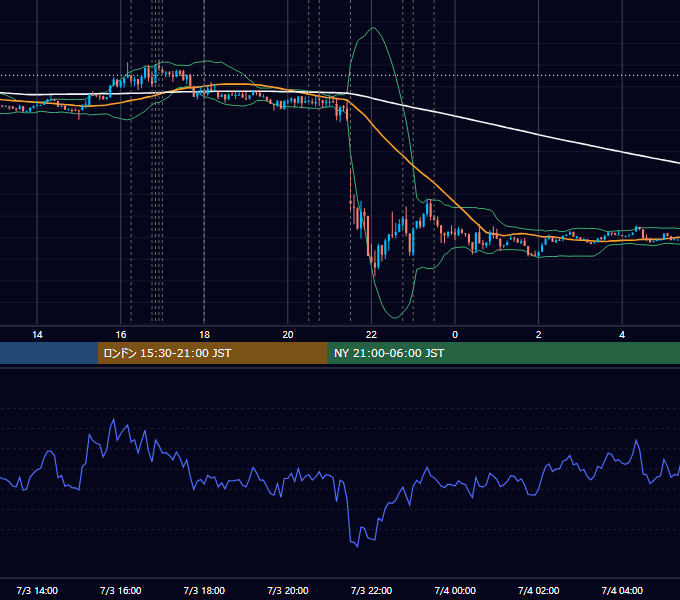Click the 7/4 00:00 date label
The image size is (680, 600).
click(x=455, y=590)
